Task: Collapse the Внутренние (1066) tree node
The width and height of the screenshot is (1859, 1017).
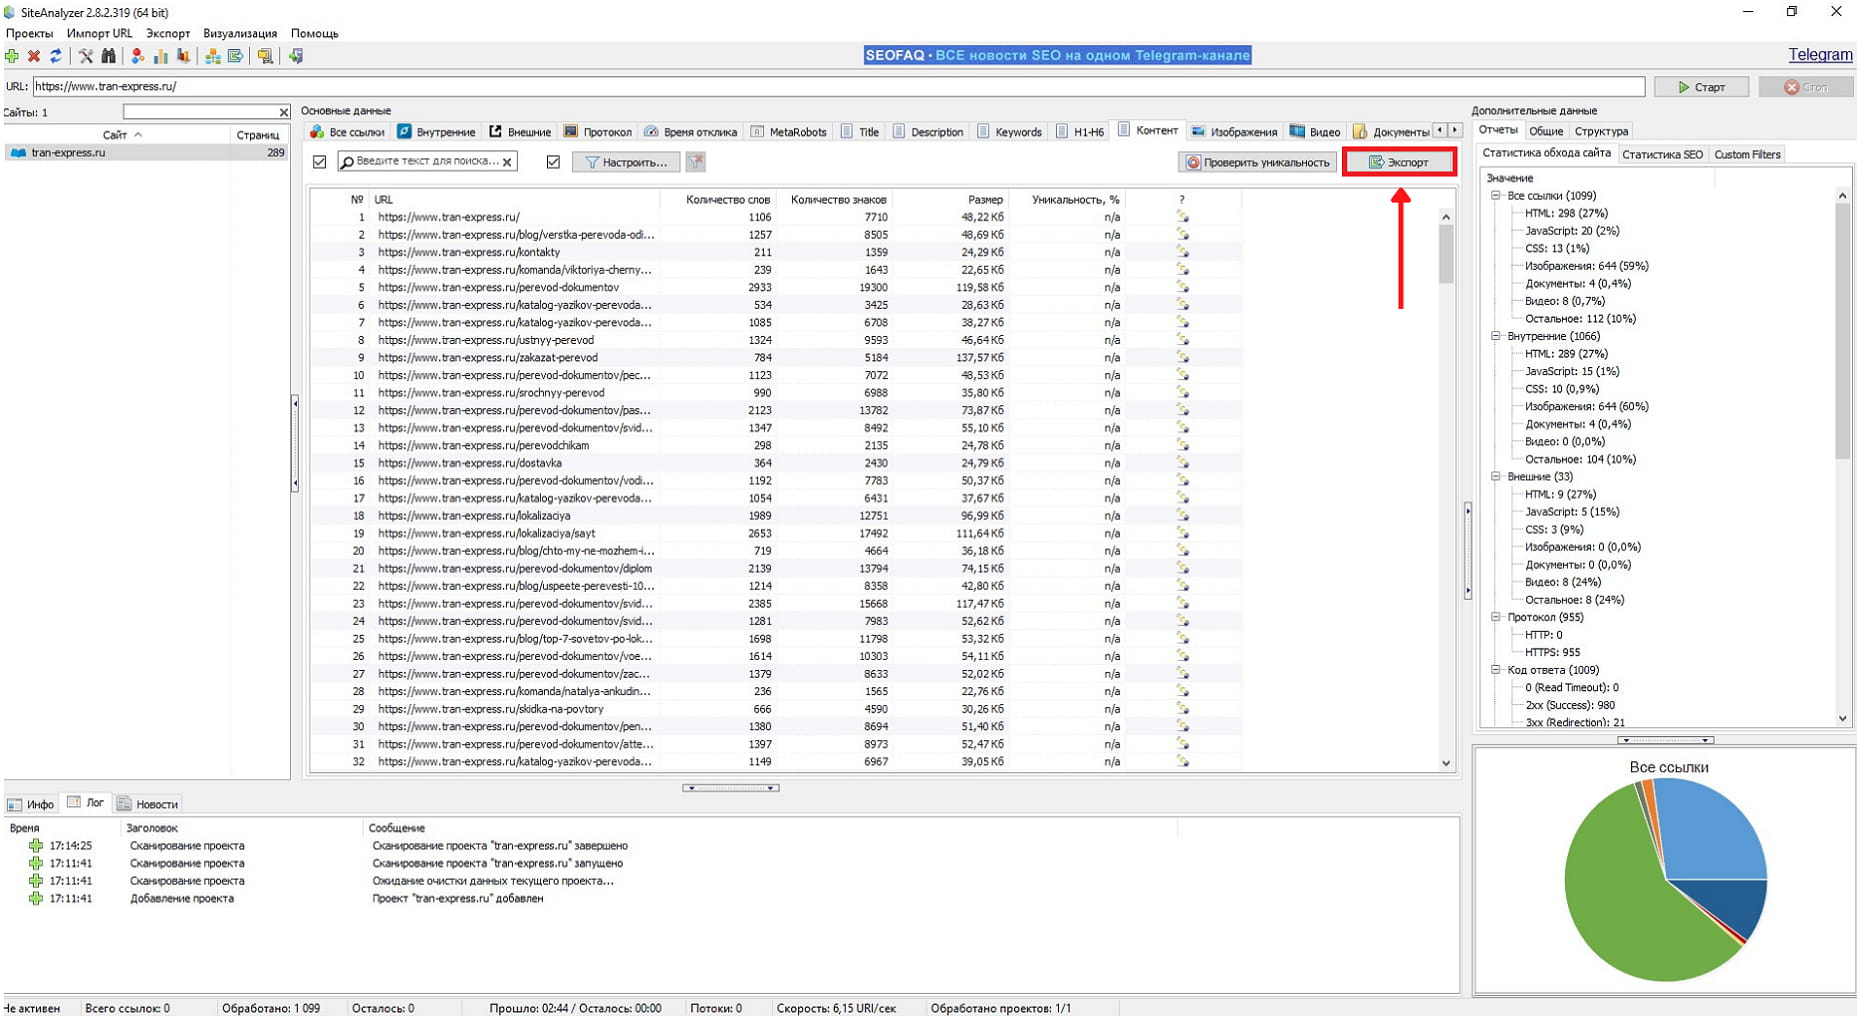Action: (x=1496, y=336)
